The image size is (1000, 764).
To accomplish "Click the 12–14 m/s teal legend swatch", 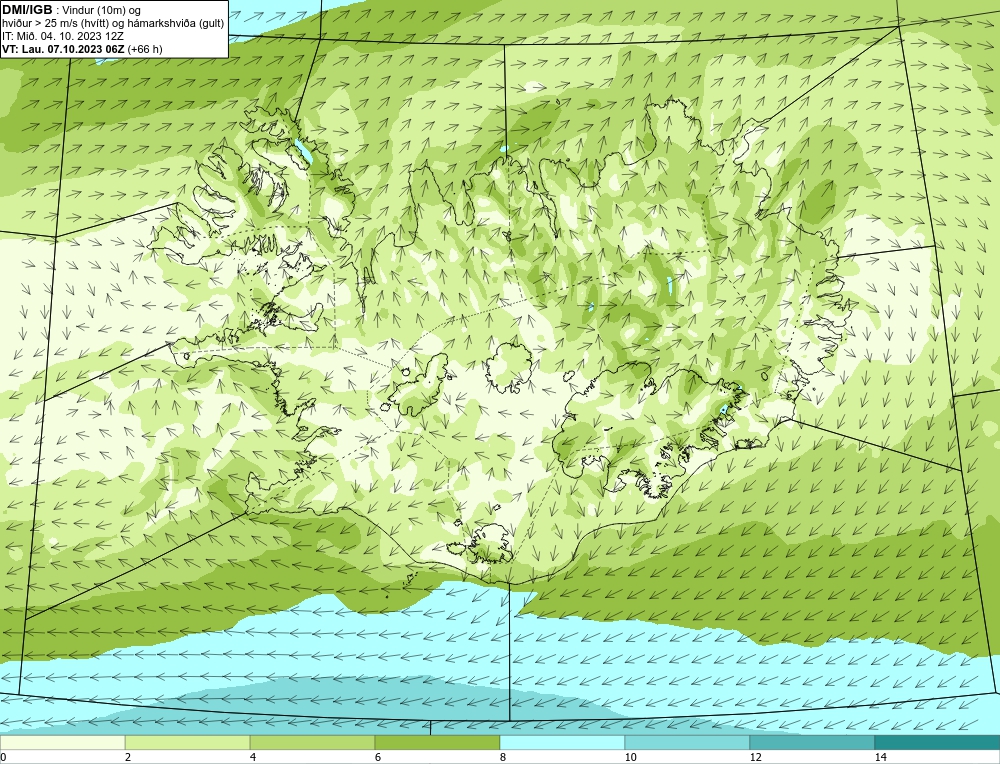I will (812, 742).
